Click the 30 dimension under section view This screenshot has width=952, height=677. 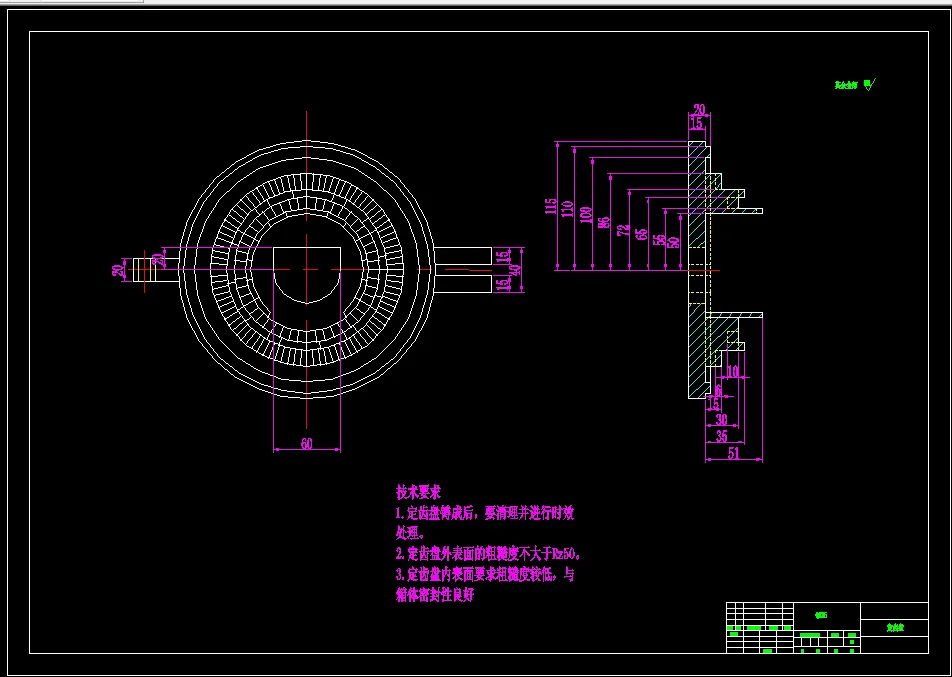tap(721, 420)
